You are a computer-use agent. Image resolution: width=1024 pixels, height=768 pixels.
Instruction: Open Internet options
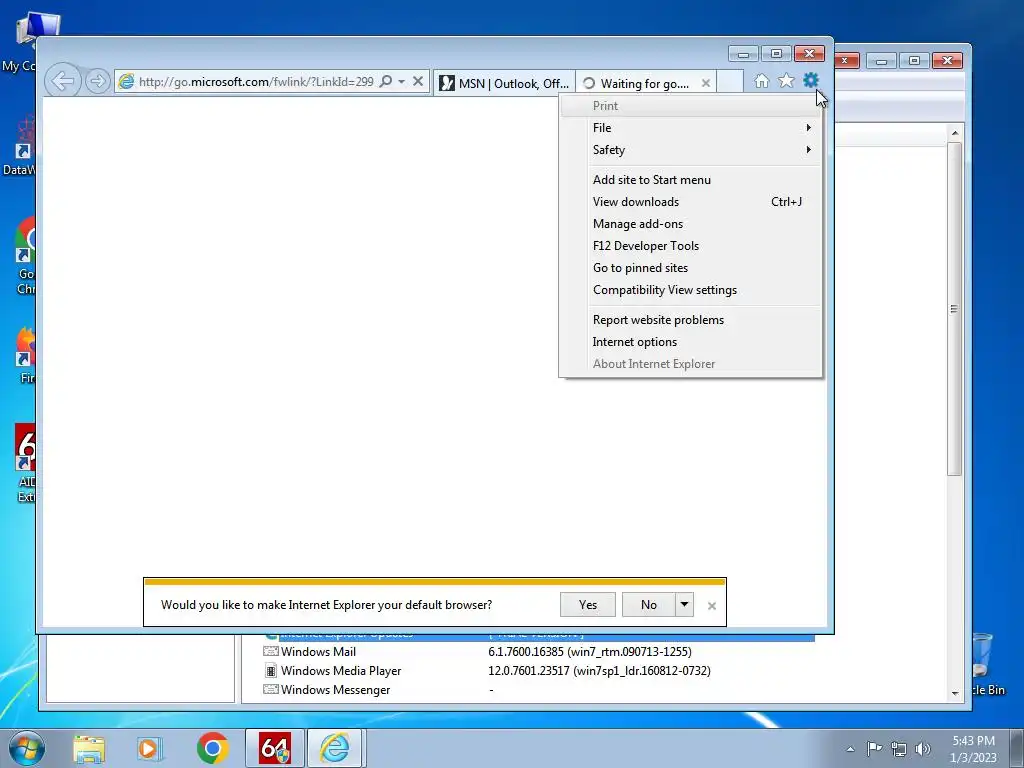[691, 342]
